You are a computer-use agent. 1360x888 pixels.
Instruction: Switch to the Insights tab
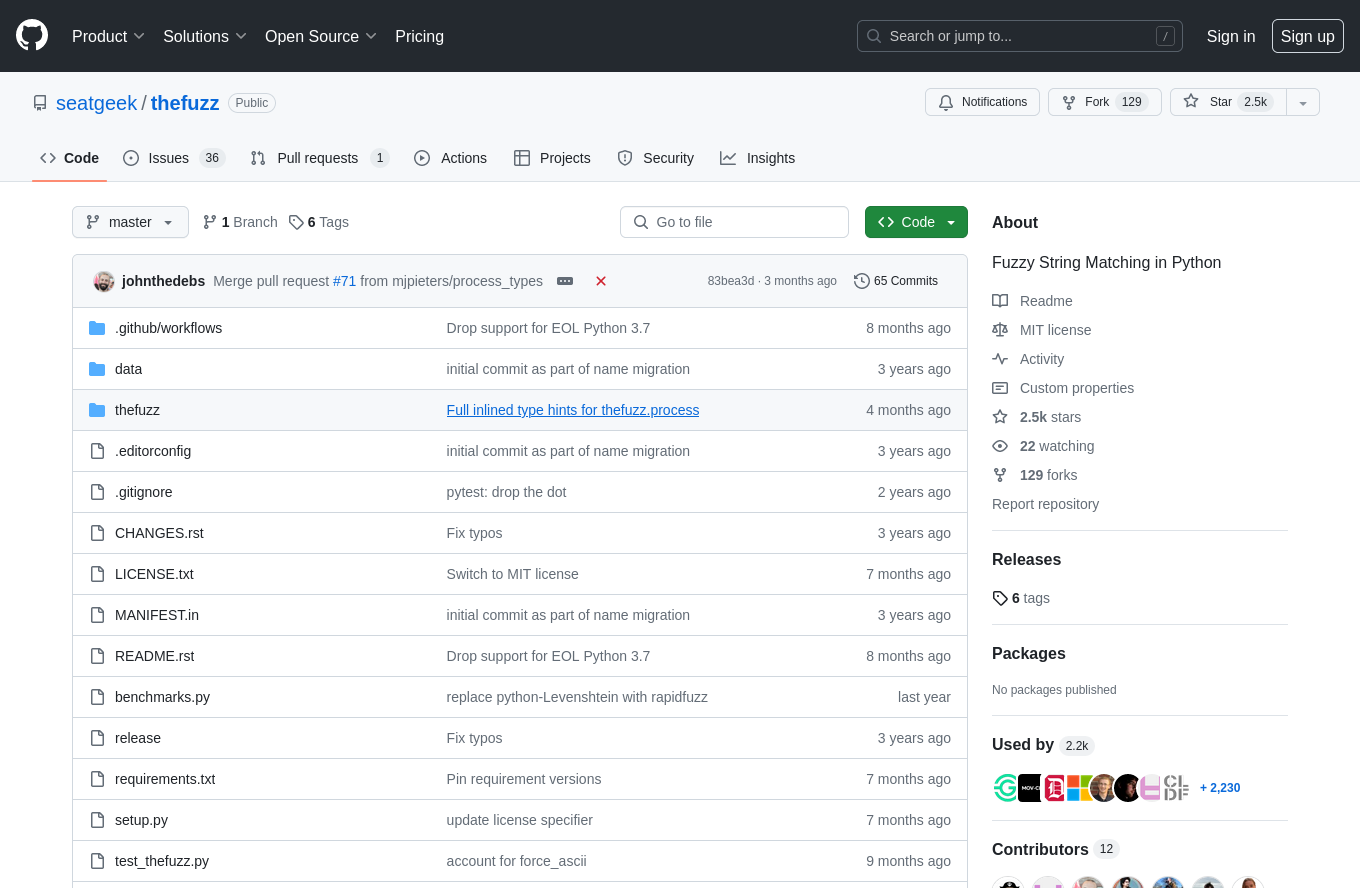click(758, 158)
